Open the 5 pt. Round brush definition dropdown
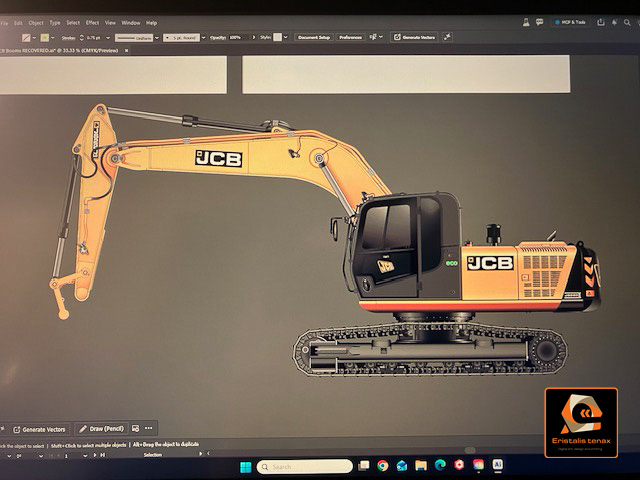 [x=204, y=38]
